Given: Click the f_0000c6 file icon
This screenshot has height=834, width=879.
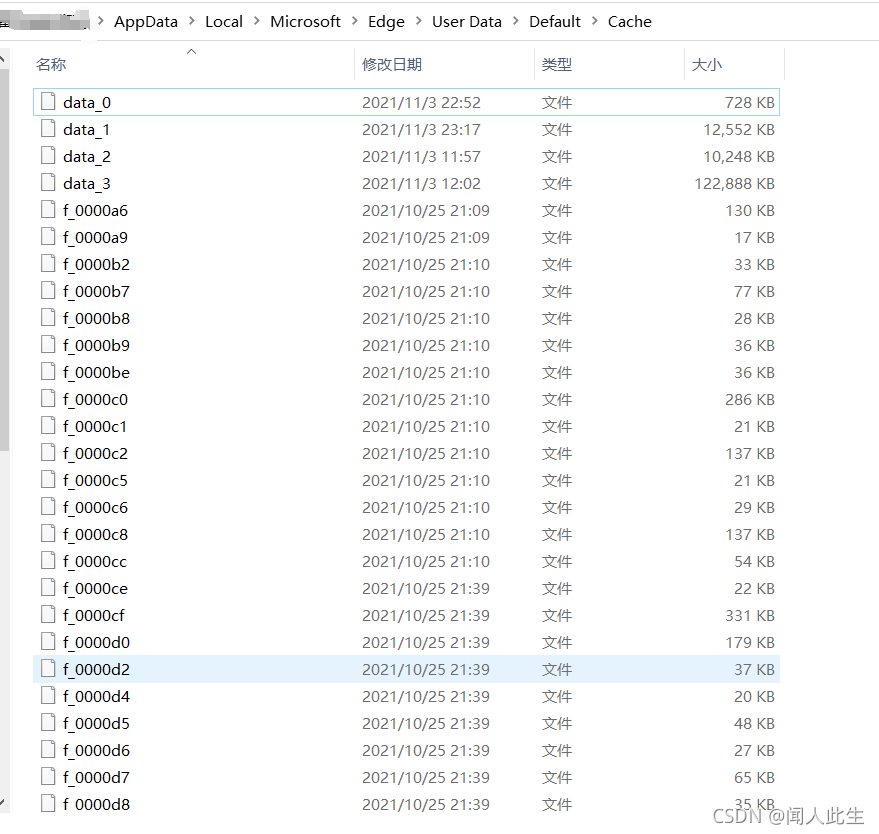Looking at the screenshot, I should (x=48, y=507).
